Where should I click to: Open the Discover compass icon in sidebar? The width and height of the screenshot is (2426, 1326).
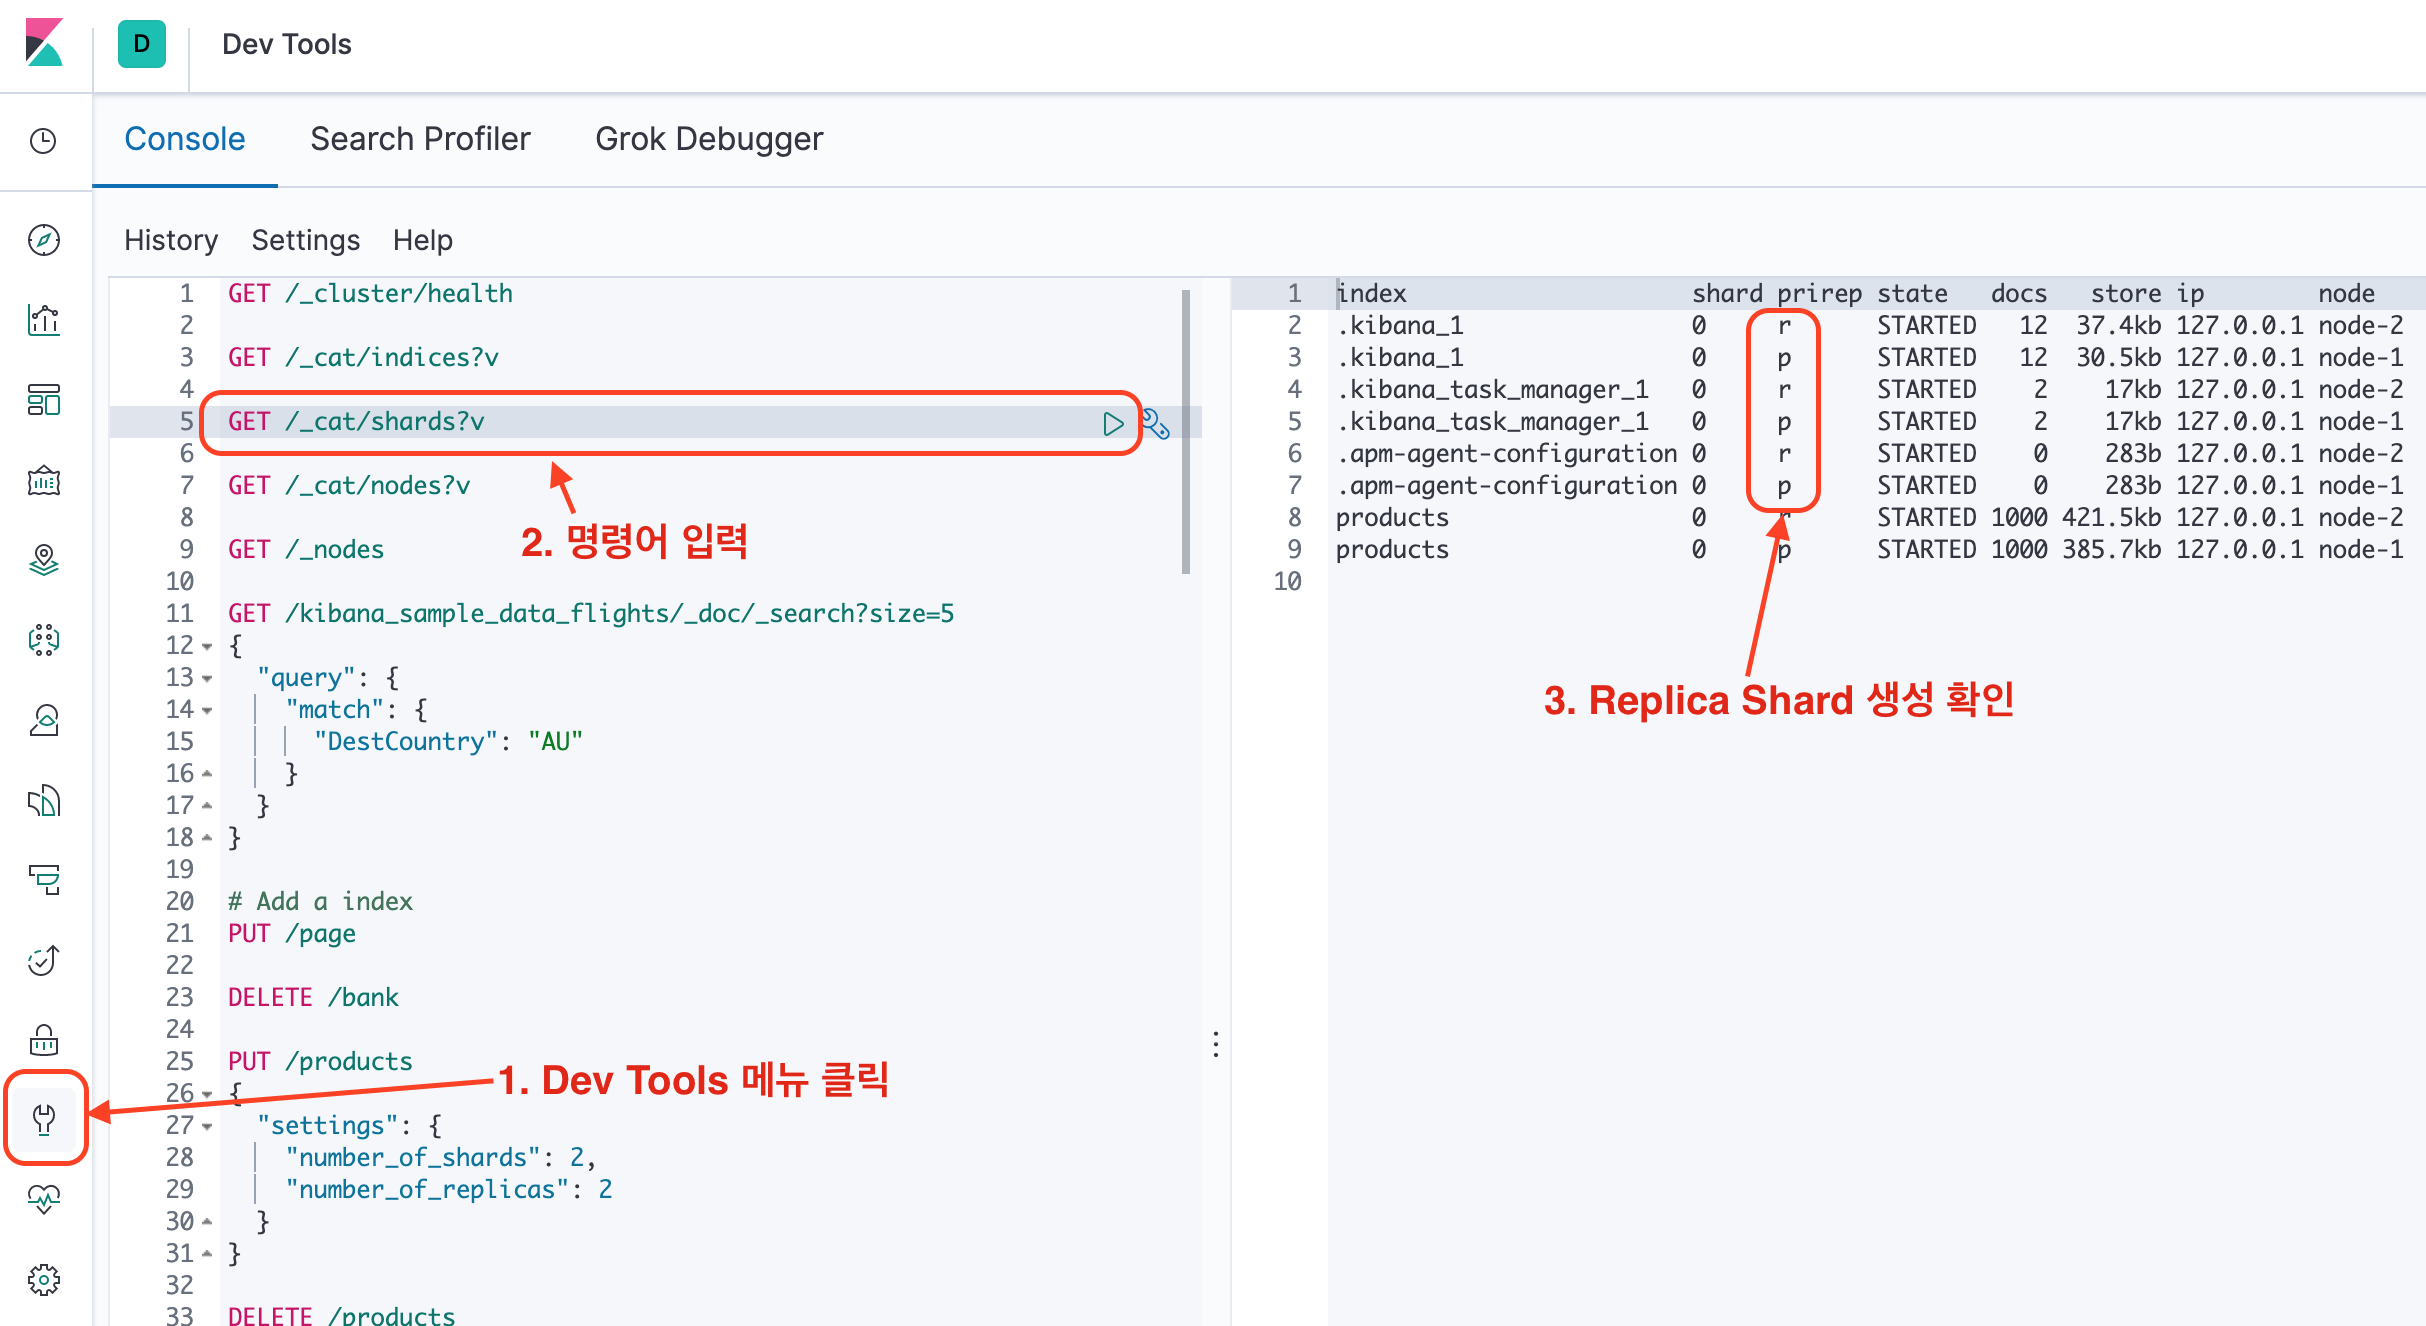[44, 240]
